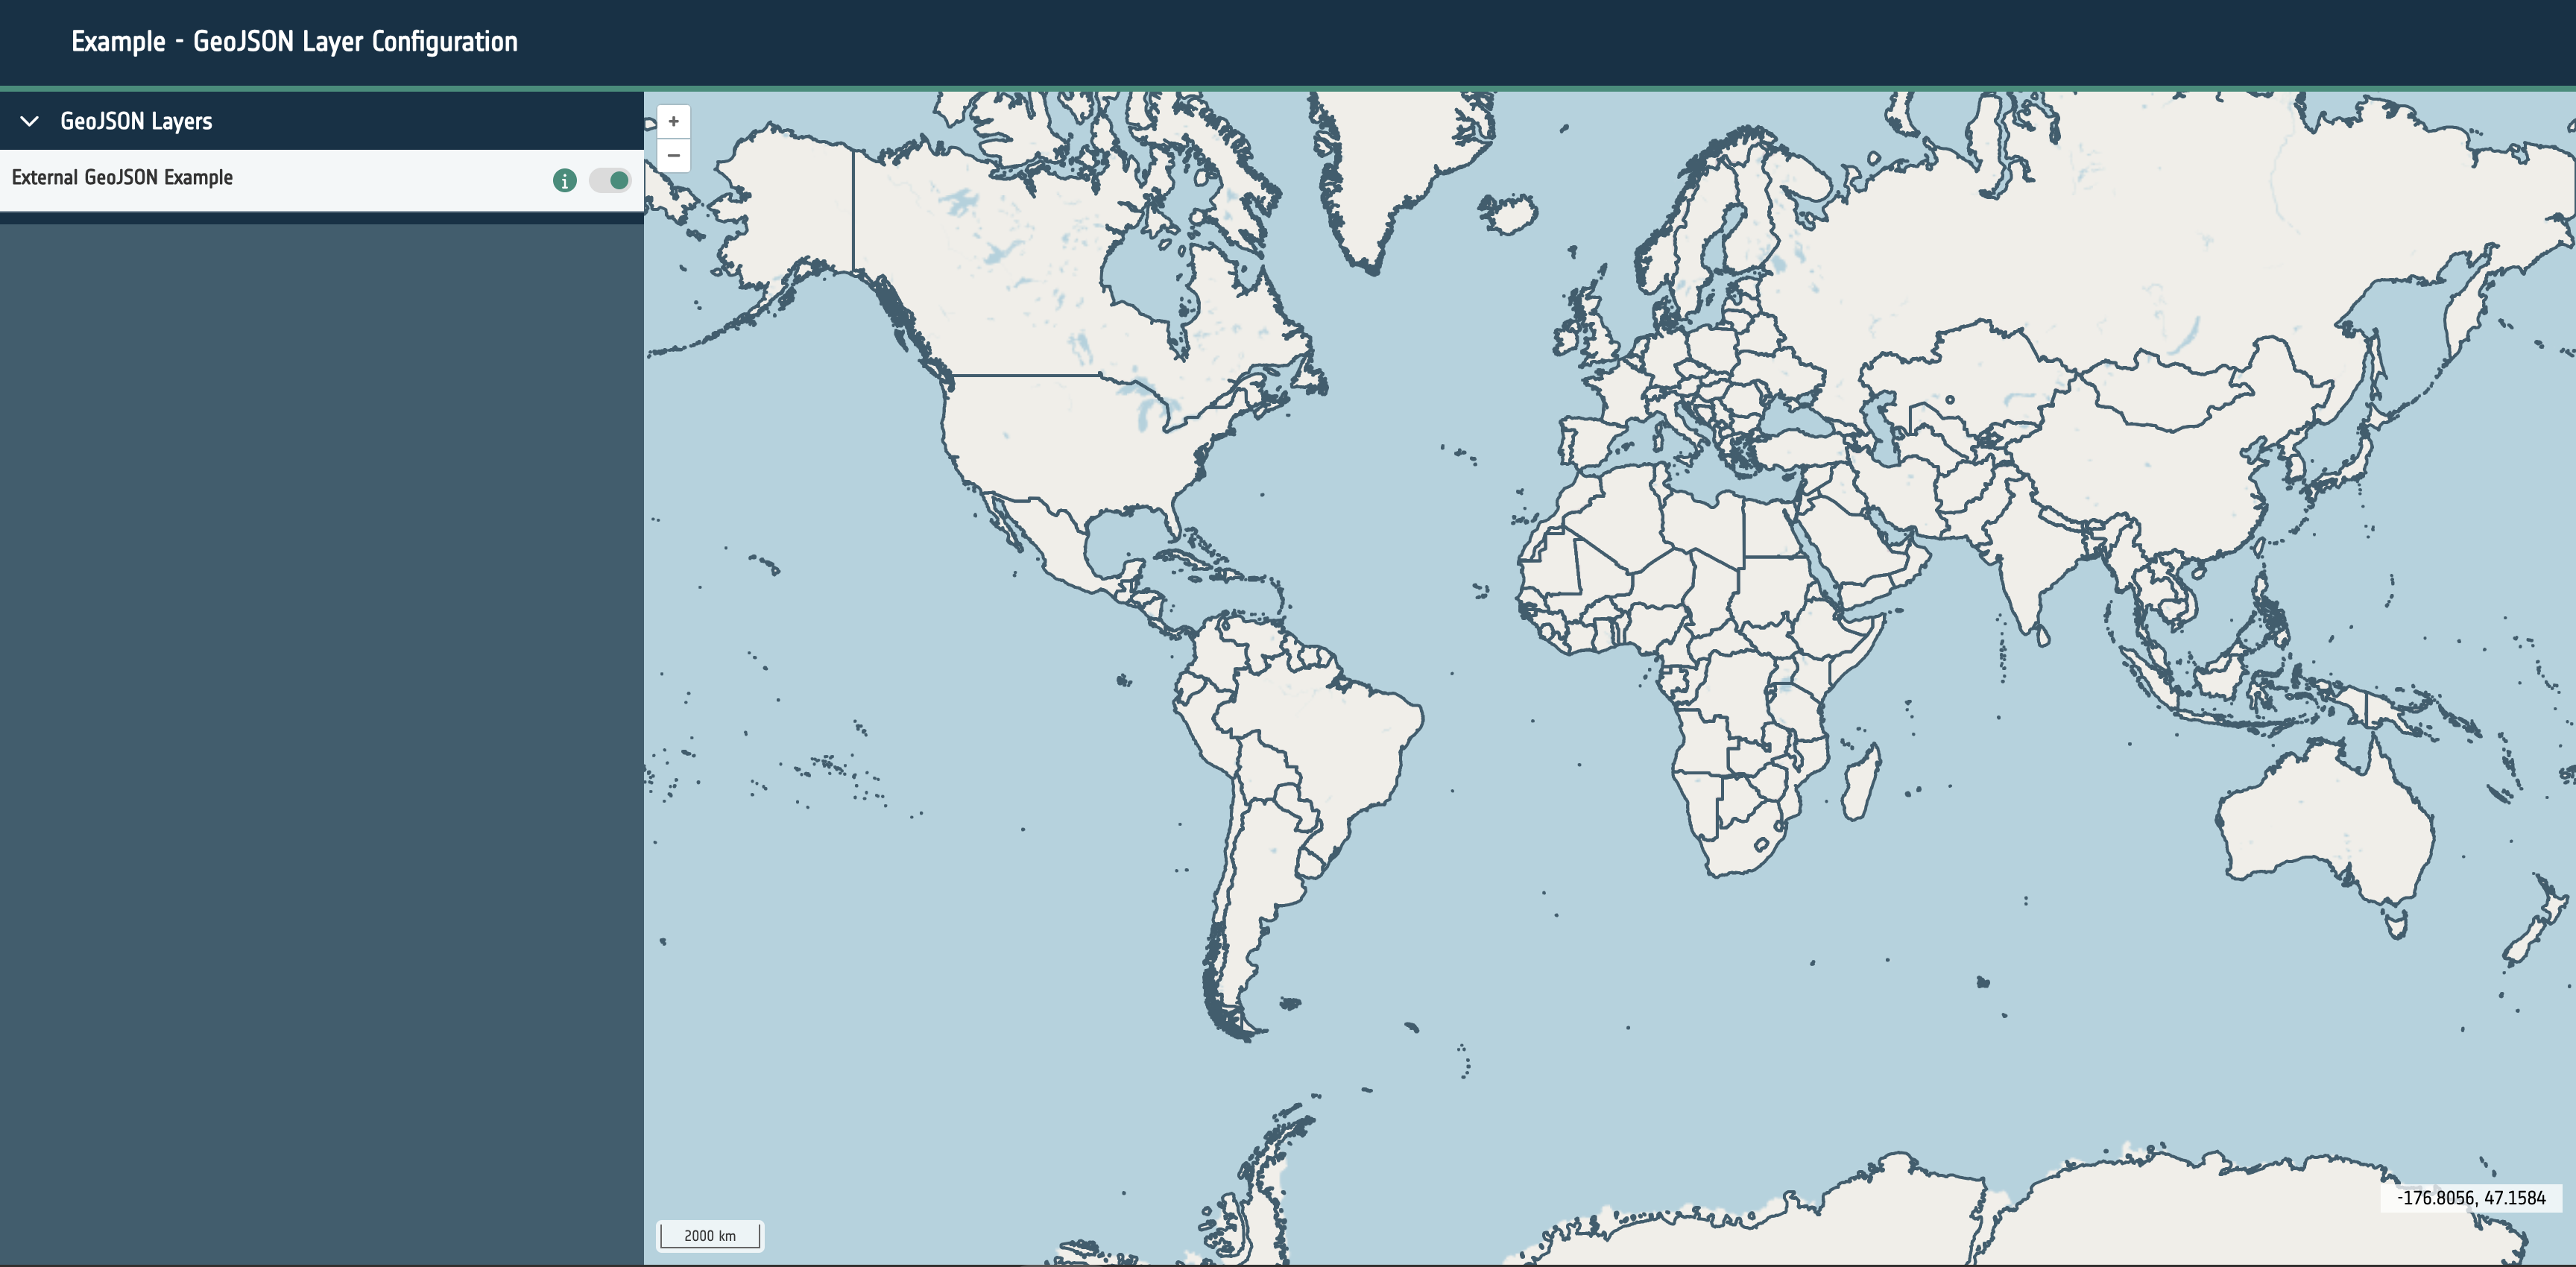Click the coordinate readout -176.8056, 47.1584
Image resolution: width=2576 pixels, height=1267 pixels.
pos(2470,1197)
